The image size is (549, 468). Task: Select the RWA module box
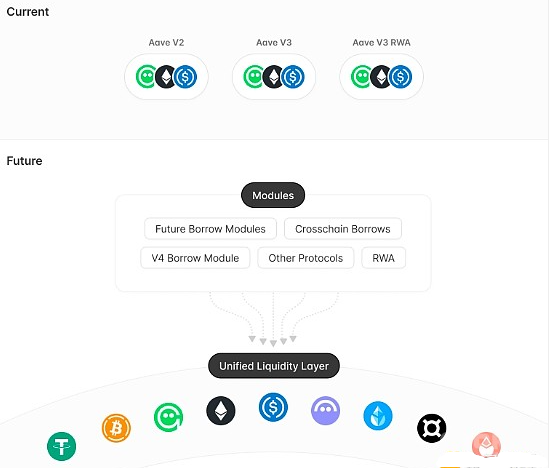(x=383, y=258)
